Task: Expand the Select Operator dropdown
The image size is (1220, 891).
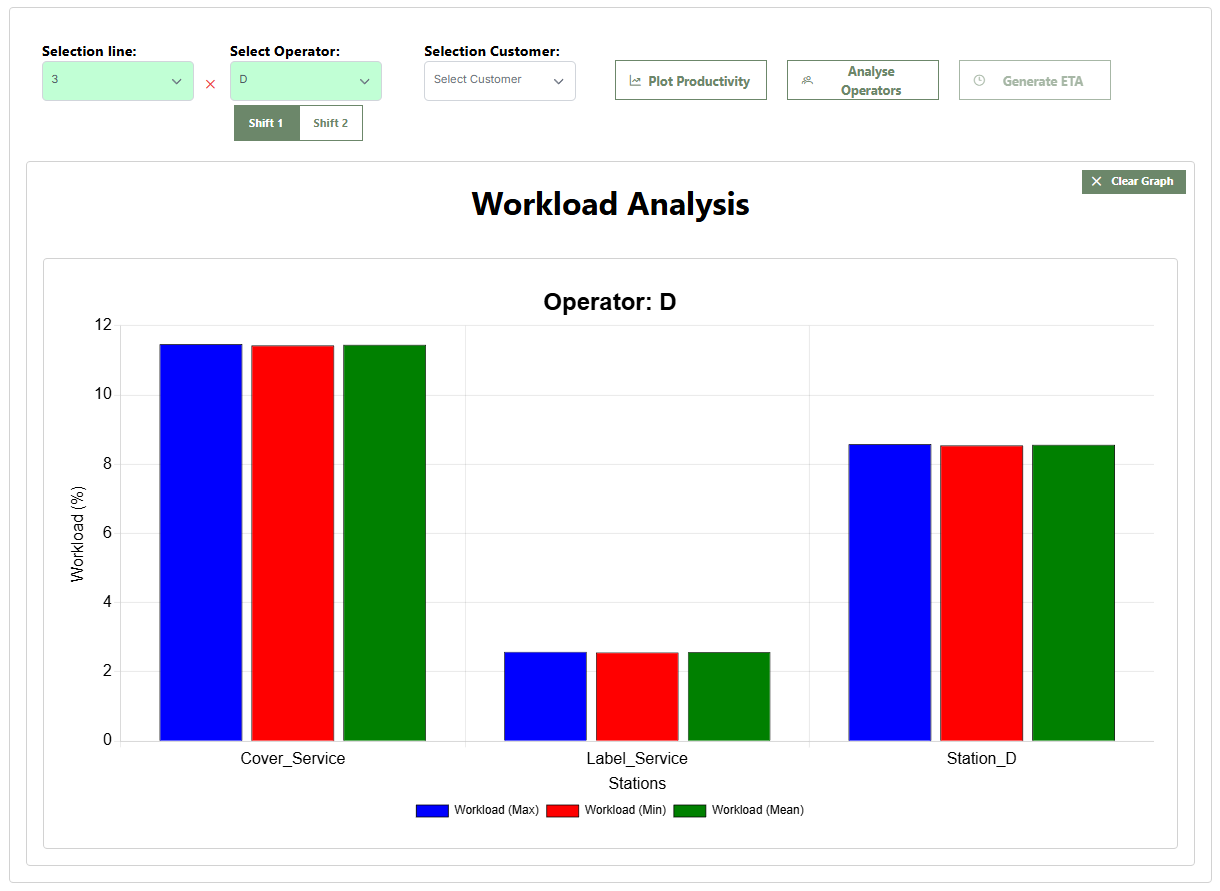Action: [x=306, y=81]
